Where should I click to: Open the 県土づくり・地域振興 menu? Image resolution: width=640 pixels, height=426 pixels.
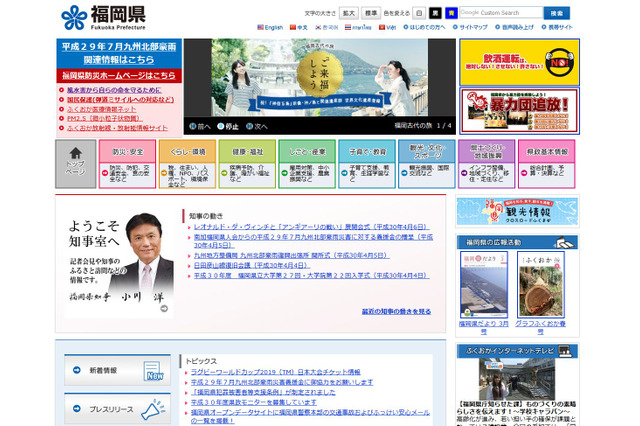[x=487, y=152]
